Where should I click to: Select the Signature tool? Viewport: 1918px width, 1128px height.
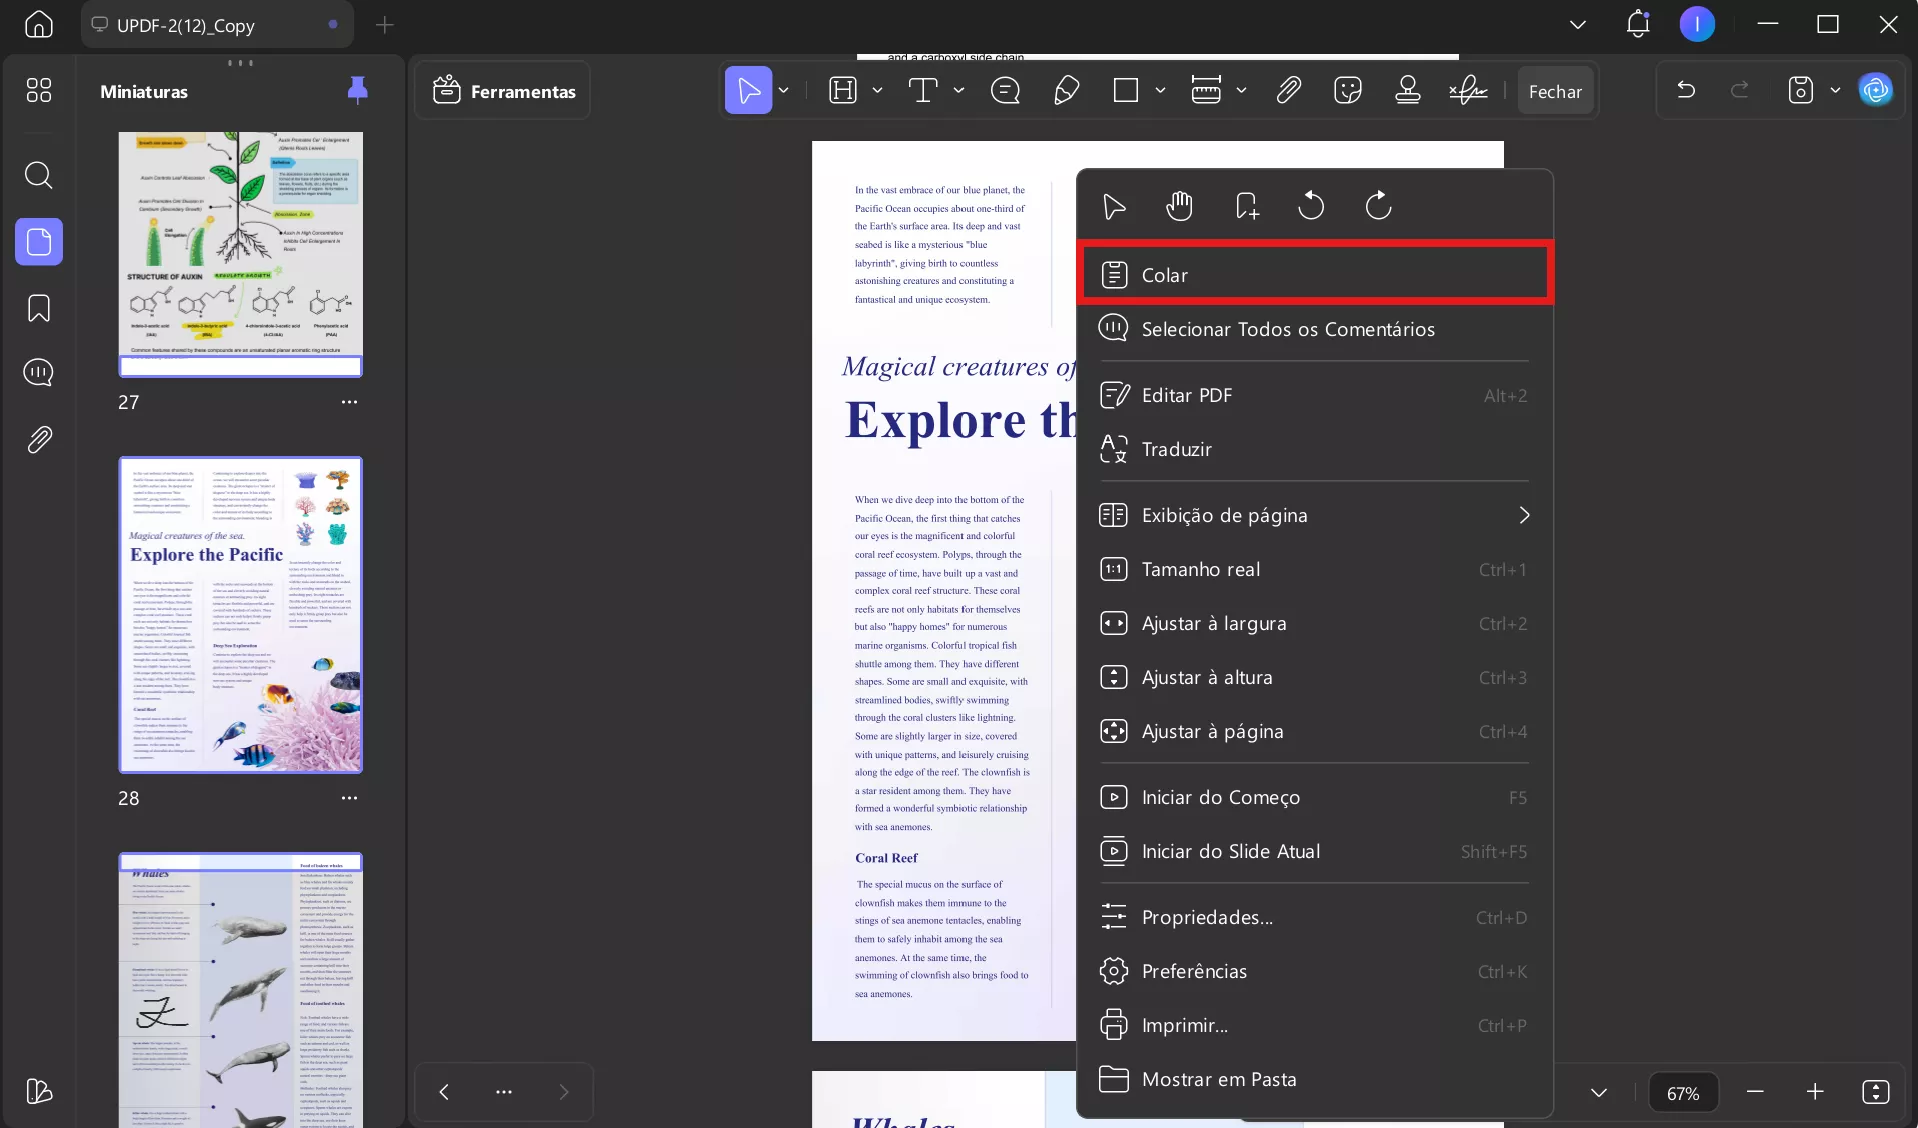1465,90
